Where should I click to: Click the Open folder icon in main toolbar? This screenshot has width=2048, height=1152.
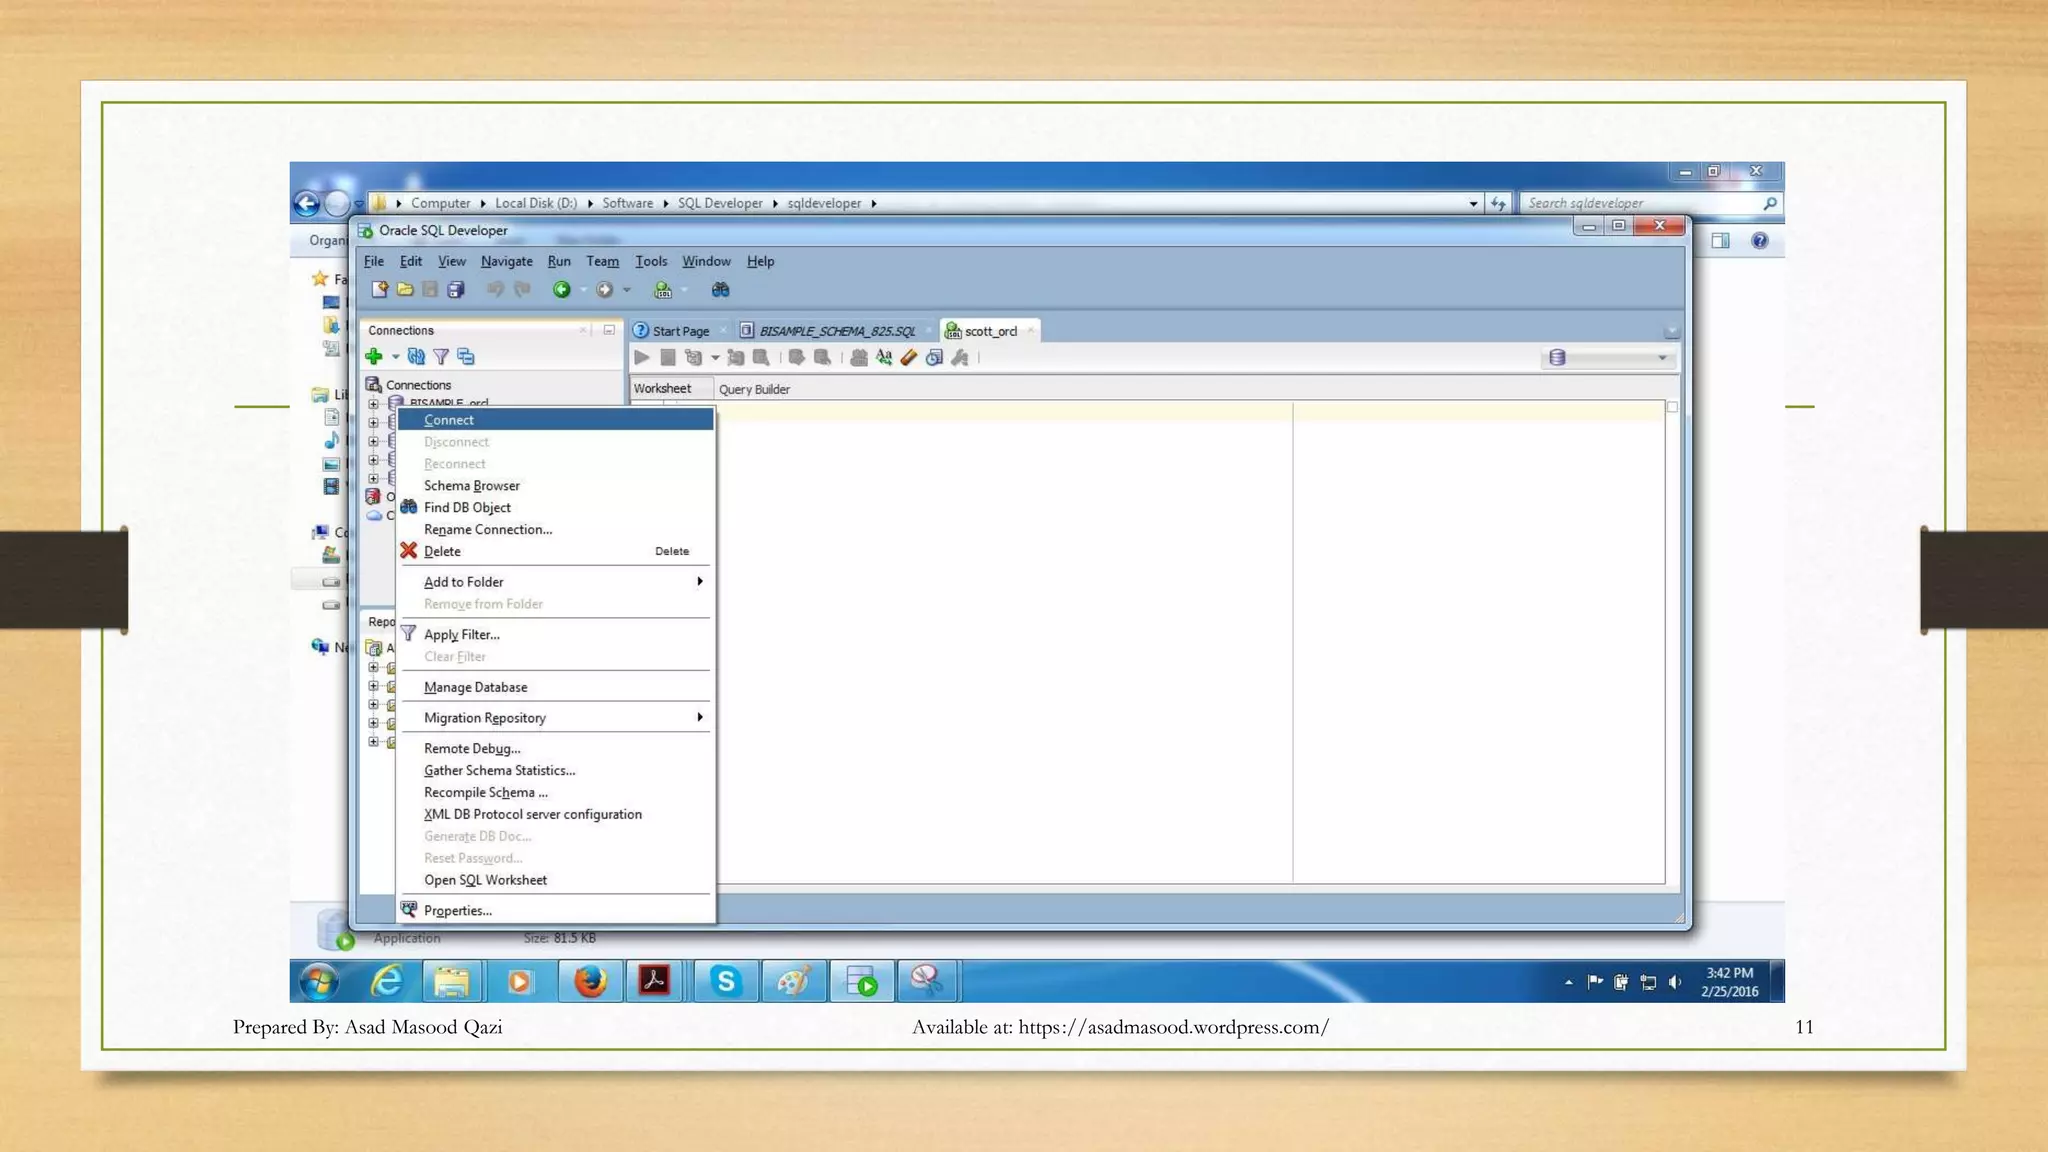tap(405, 290)
